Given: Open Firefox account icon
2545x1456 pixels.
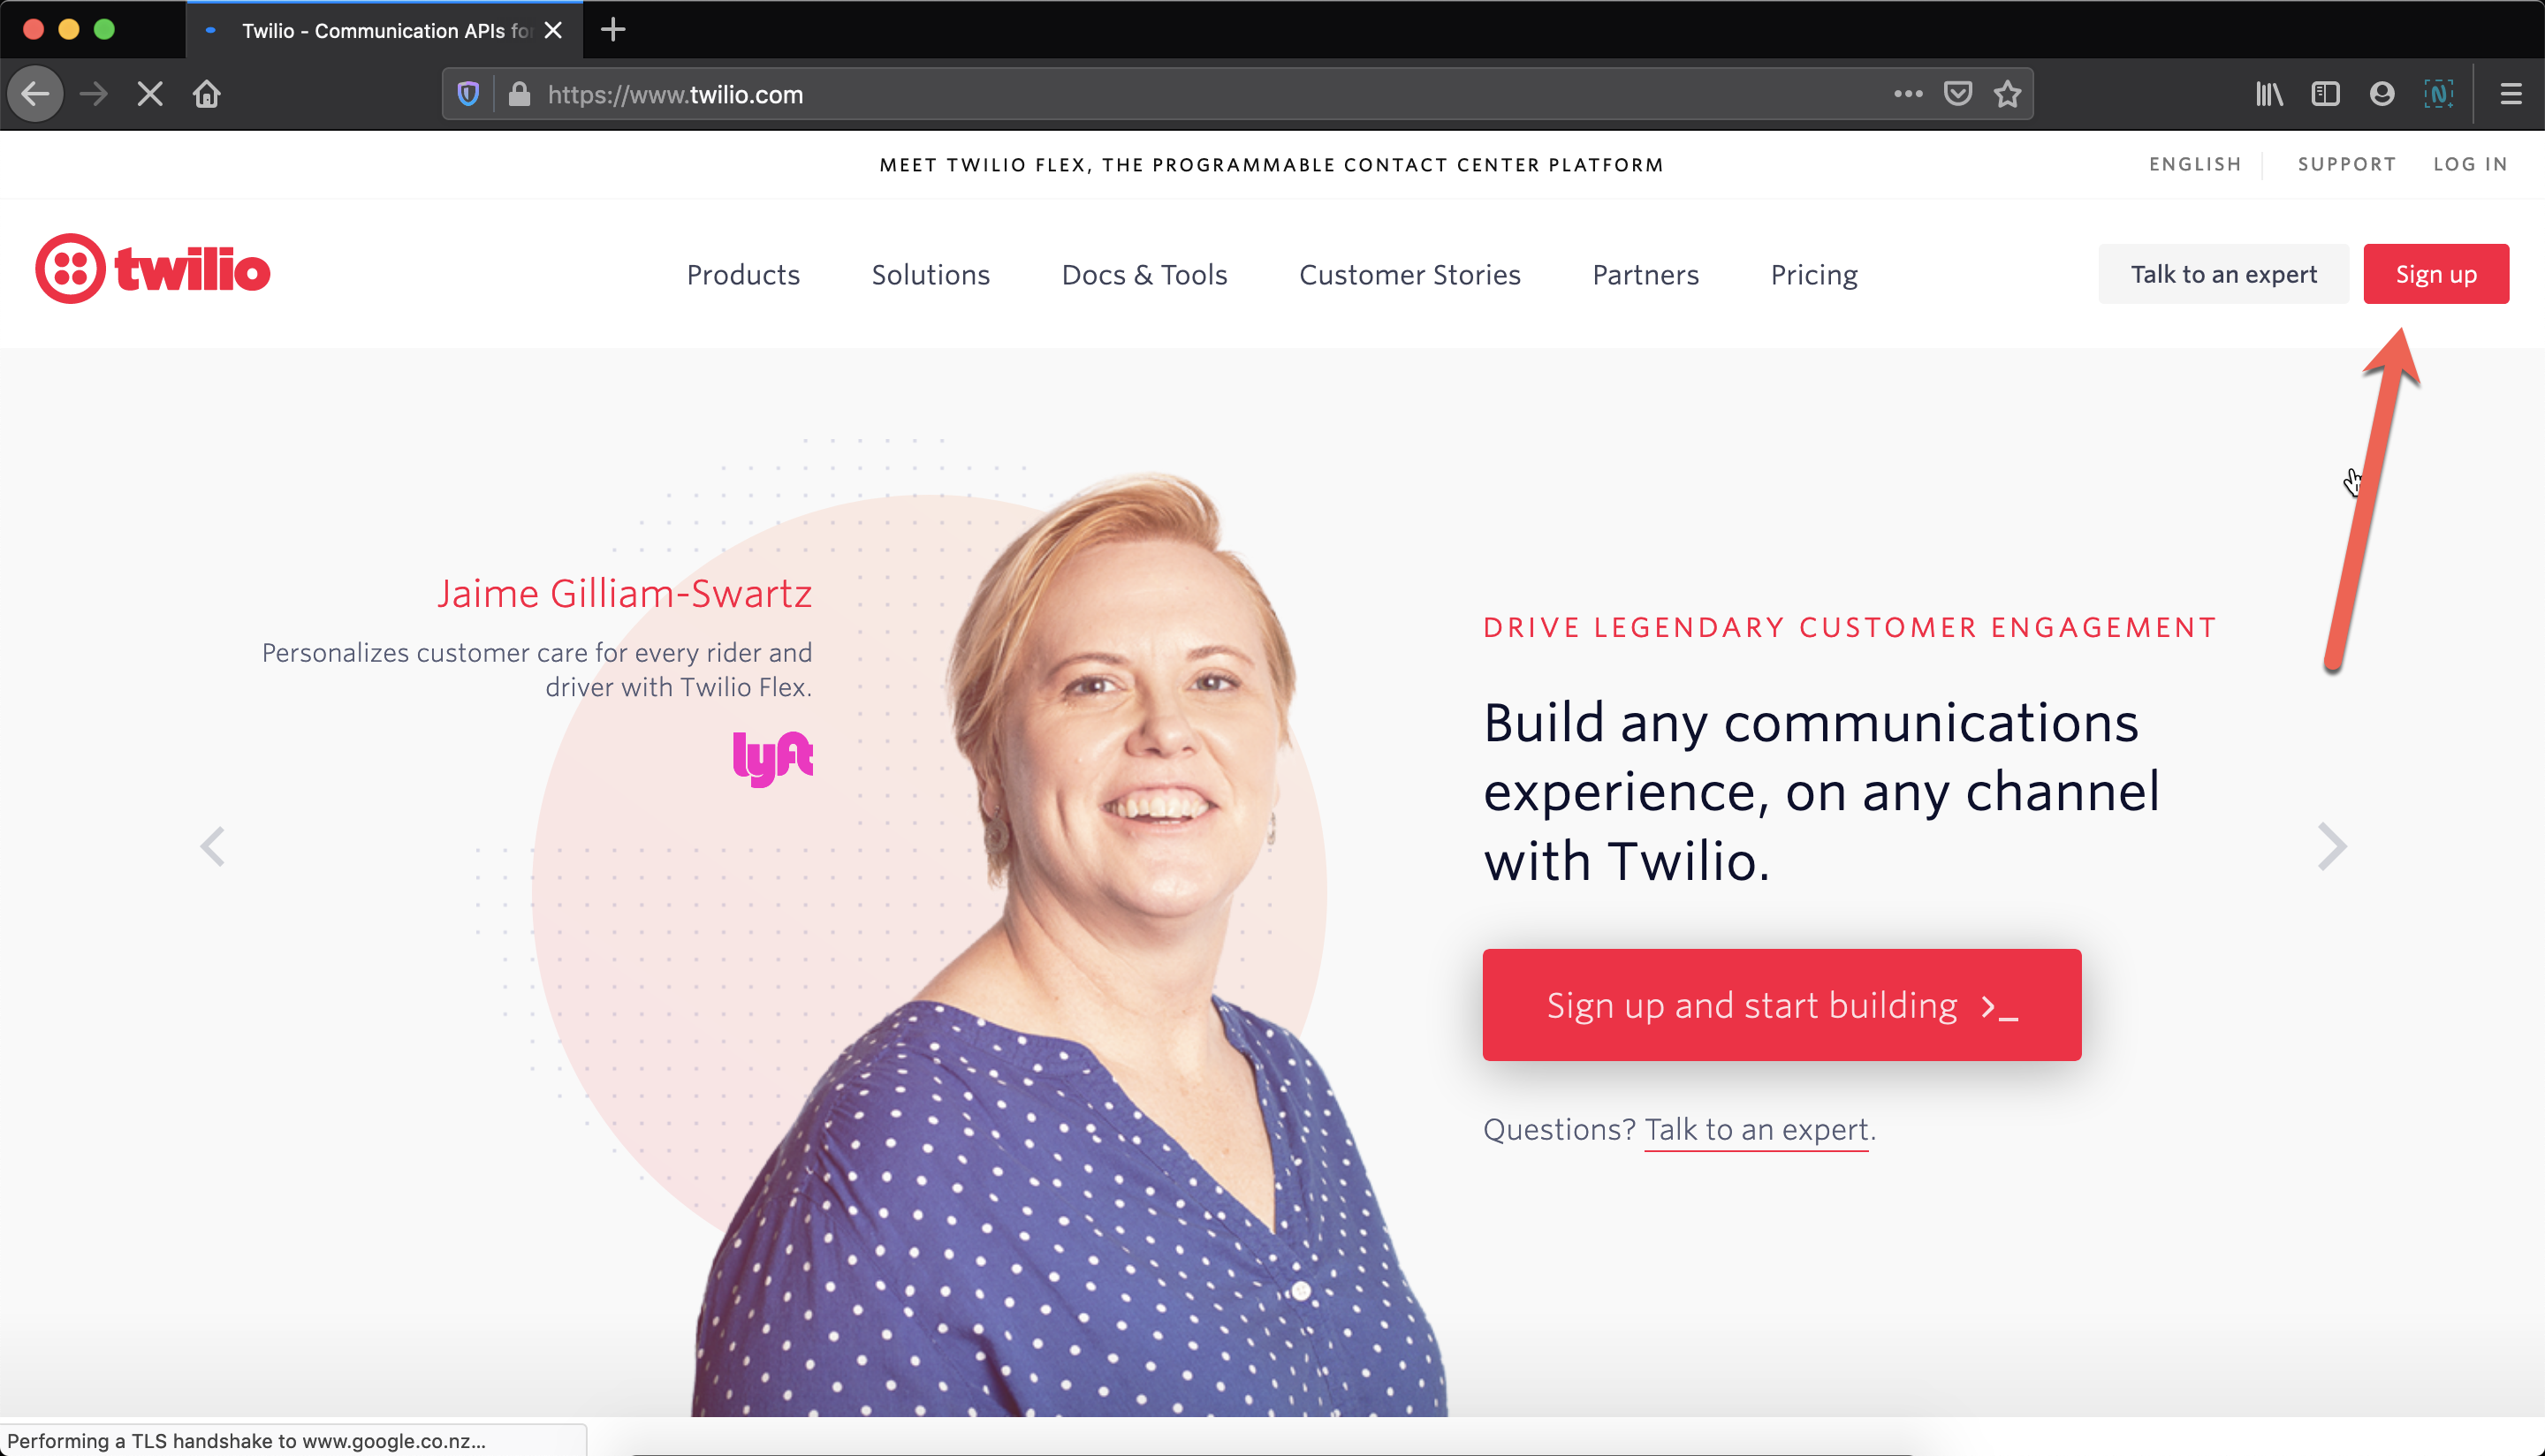Looking at the screenshot, I should tap(2382, 94).
